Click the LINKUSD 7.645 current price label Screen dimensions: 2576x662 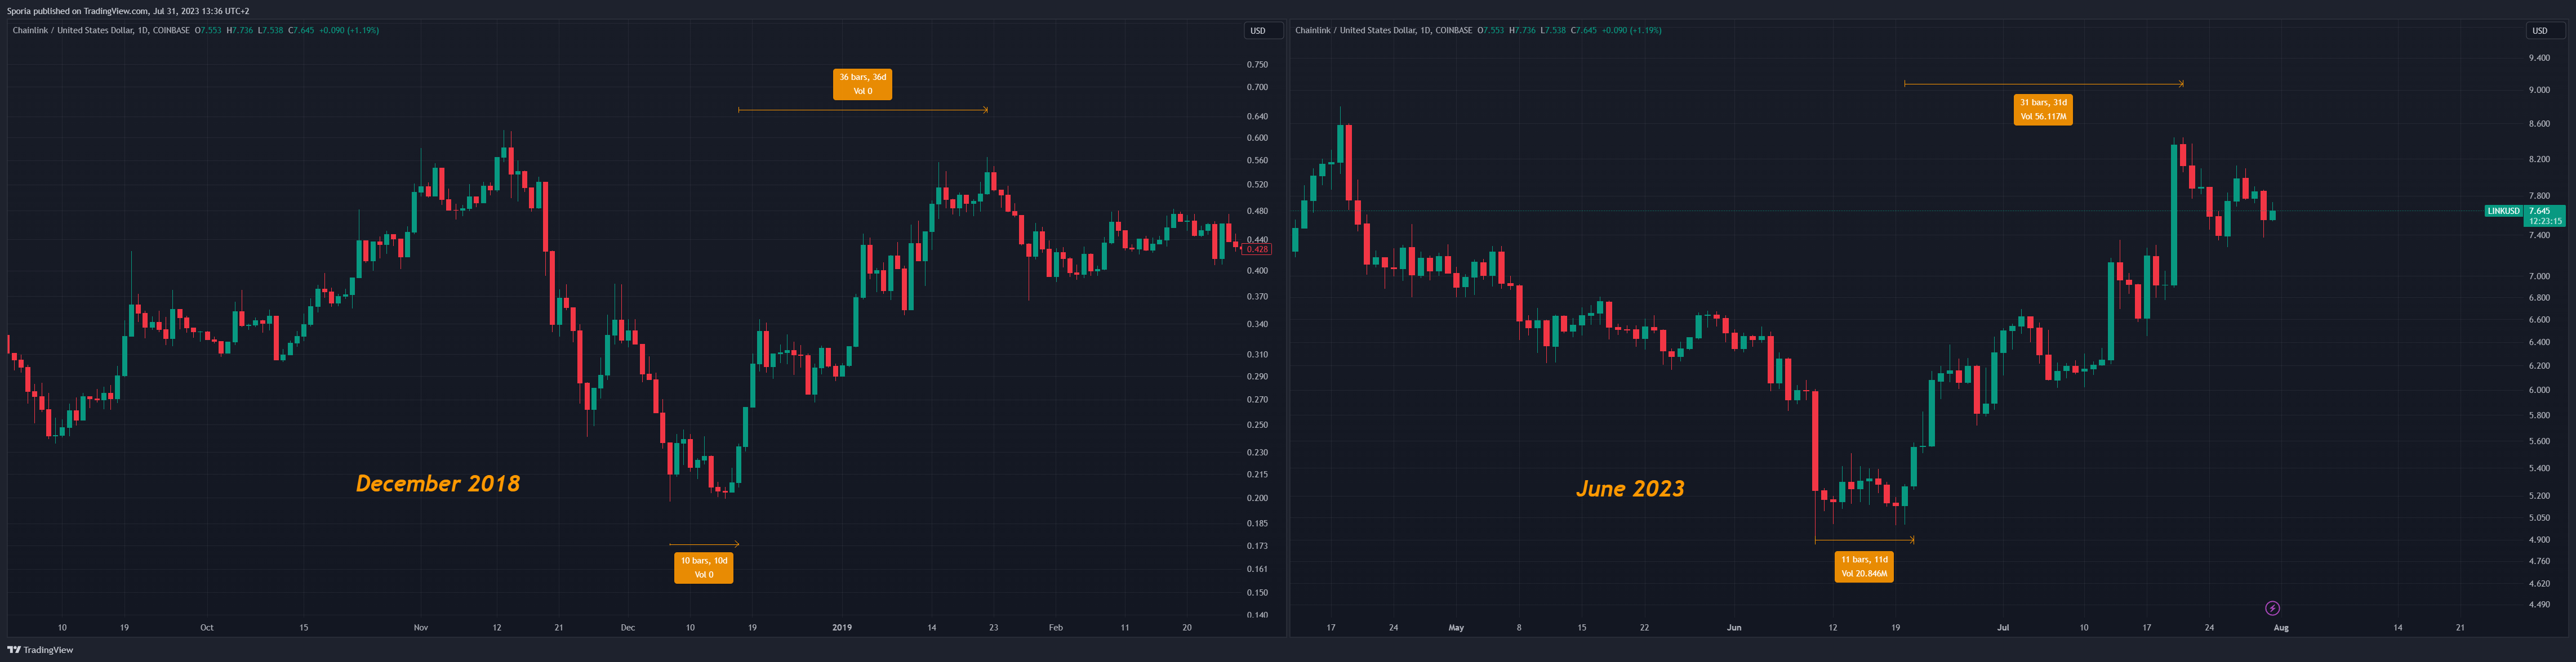point(2525,216)
